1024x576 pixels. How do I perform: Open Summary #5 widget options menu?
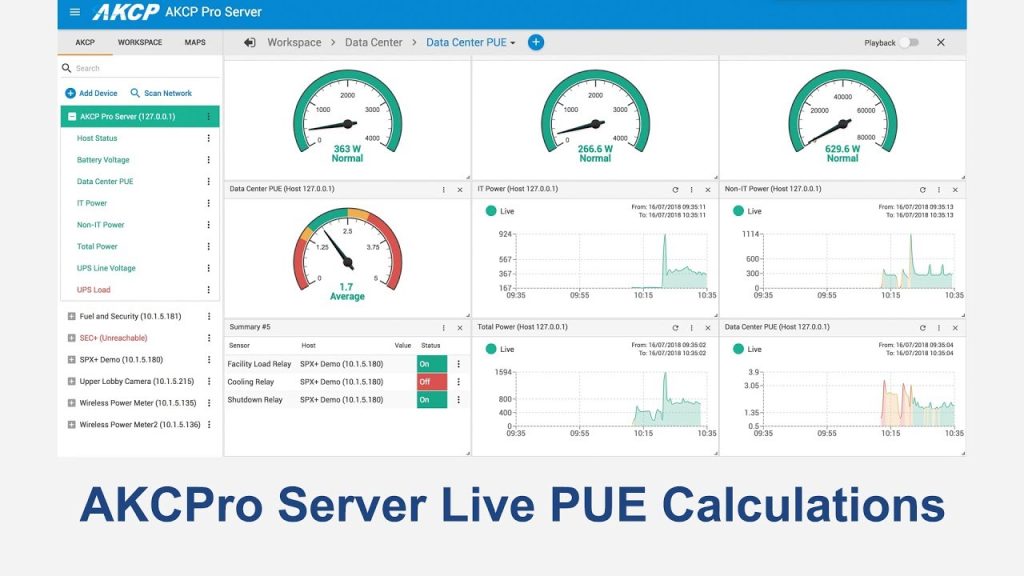pyautogui.click(x=443, y=328)
